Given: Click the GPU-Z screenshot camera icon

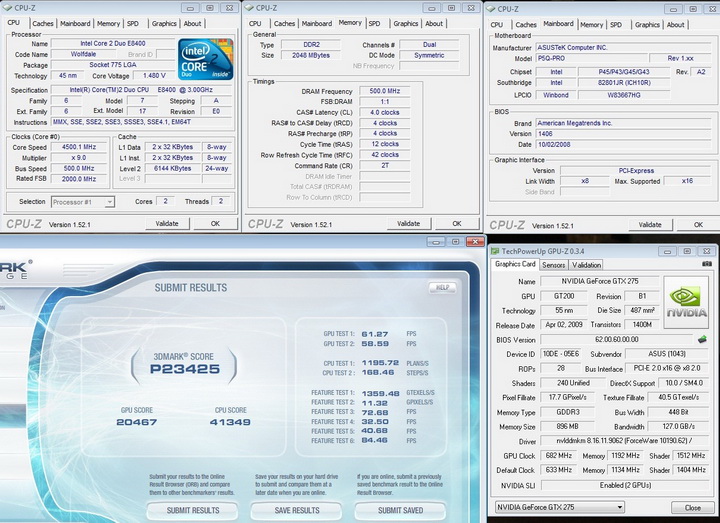Looking at the screenshot, I should (x=707, y=264).
